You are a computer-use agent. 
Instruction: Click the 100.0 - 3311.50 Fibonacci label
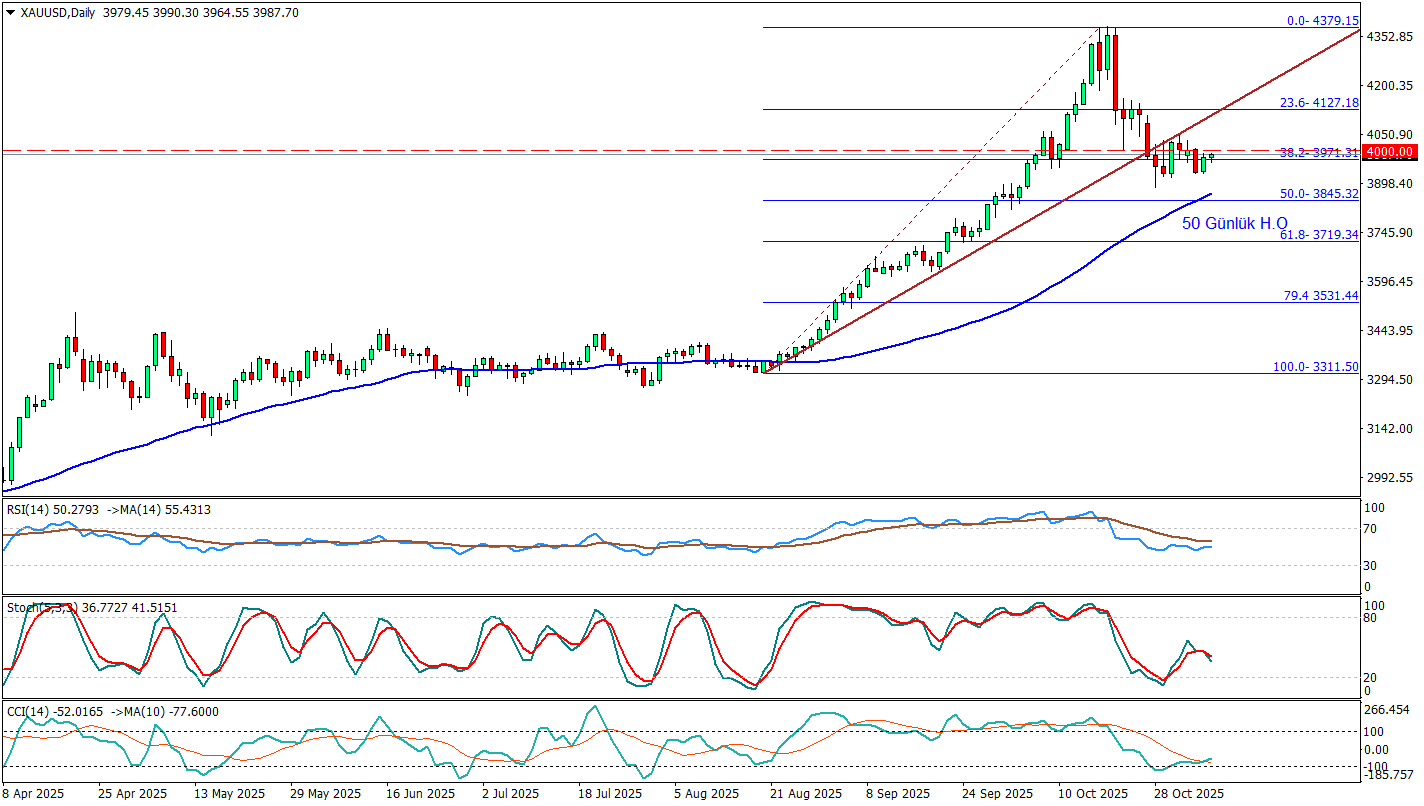[x=1316, y=368]
